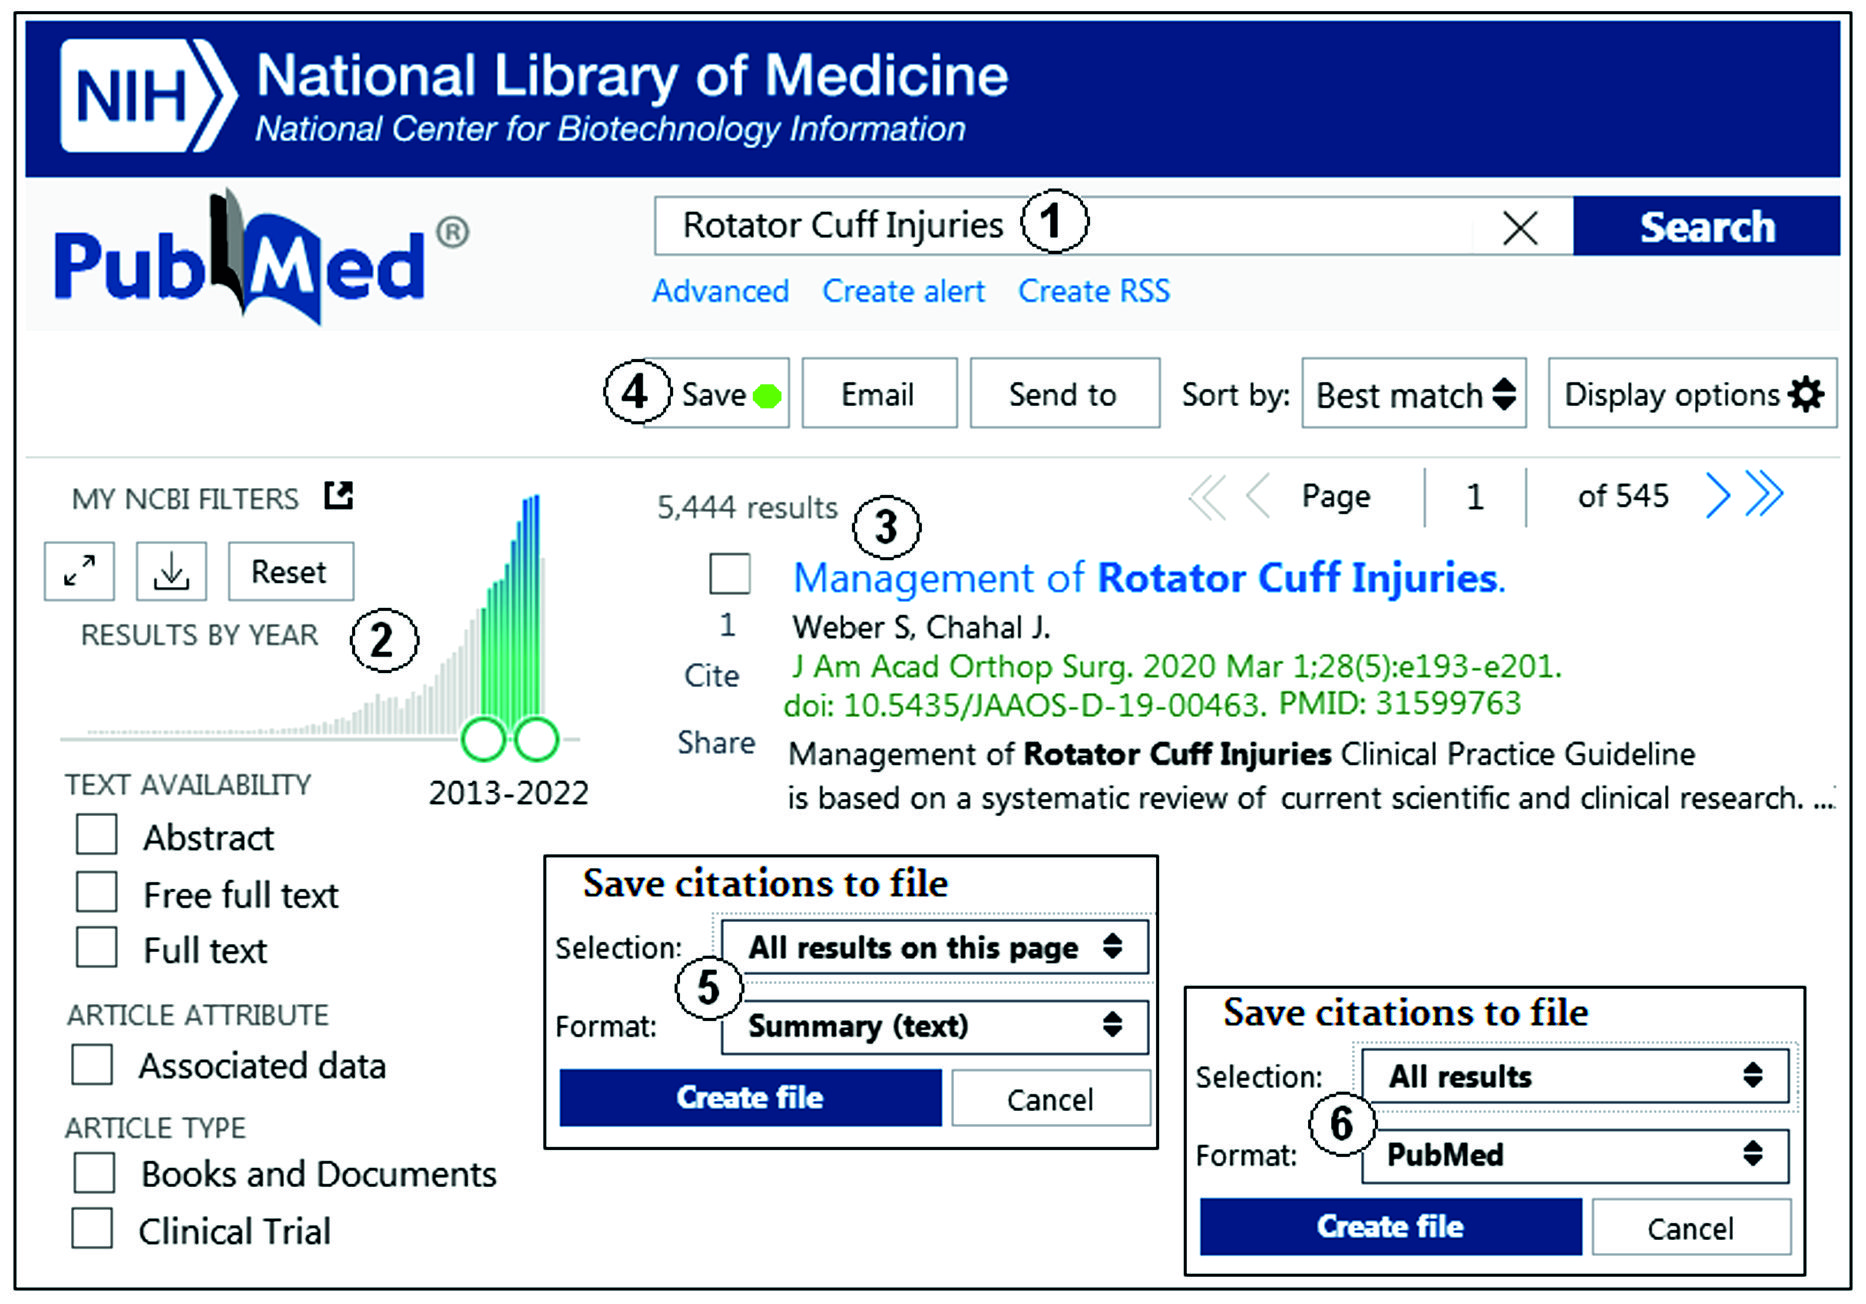This screenshot has width=1866, height=1304.
Task: Download the results by year data
Action: (171, 571)
